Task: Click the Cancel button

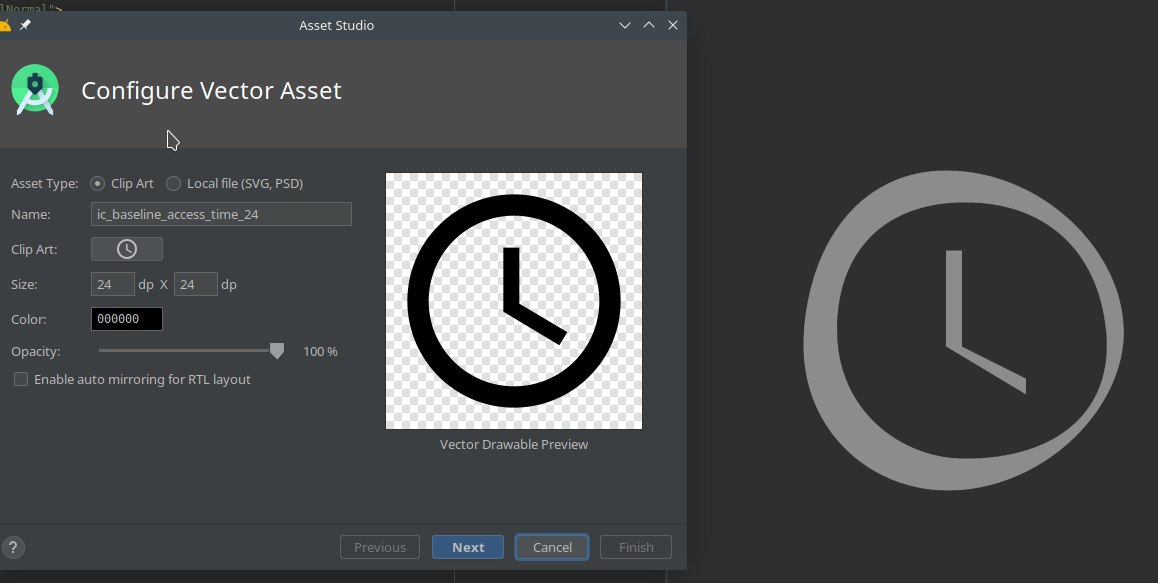Action: click(x=552, y=548)
